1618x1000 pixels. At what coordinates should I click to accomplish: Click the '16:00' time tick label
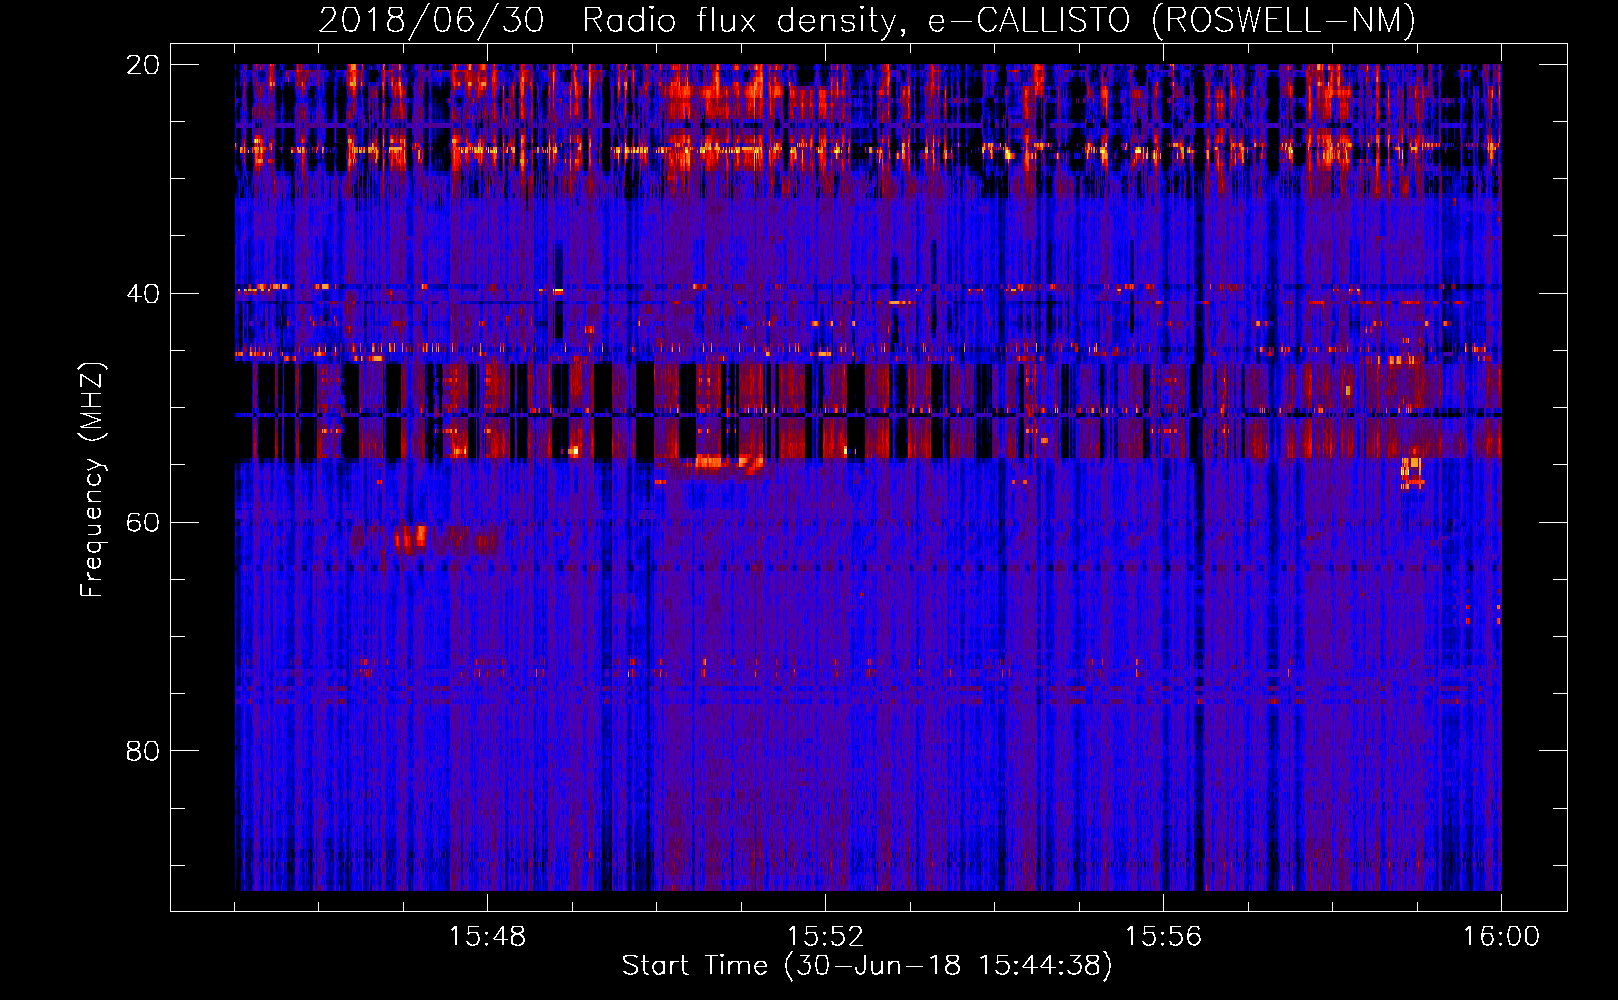[x=1501, y=937]
